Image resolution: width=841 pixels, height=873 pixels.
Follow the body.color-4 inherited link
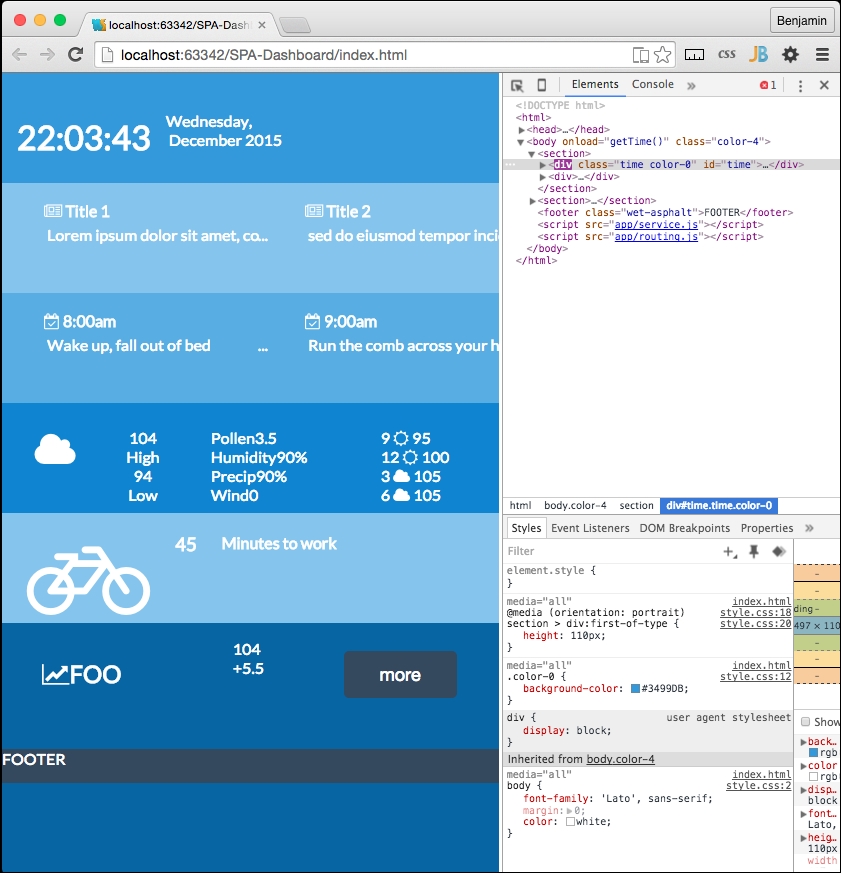tap(620, 759)
